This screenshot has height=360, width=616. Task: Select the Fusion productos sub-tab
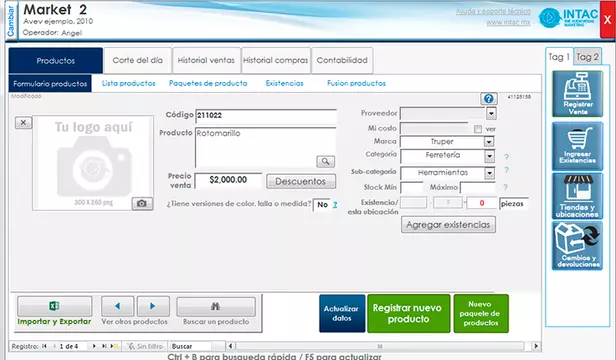click(356, 83)
